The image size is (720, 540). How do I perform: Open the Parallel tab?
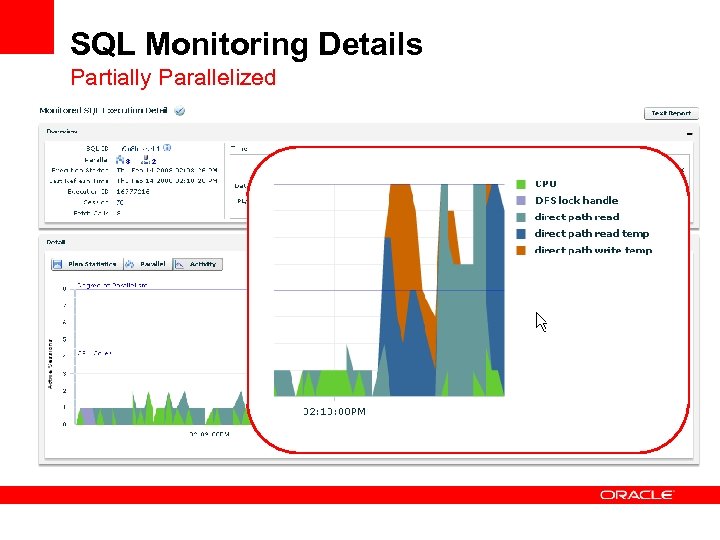click(147, 264)
